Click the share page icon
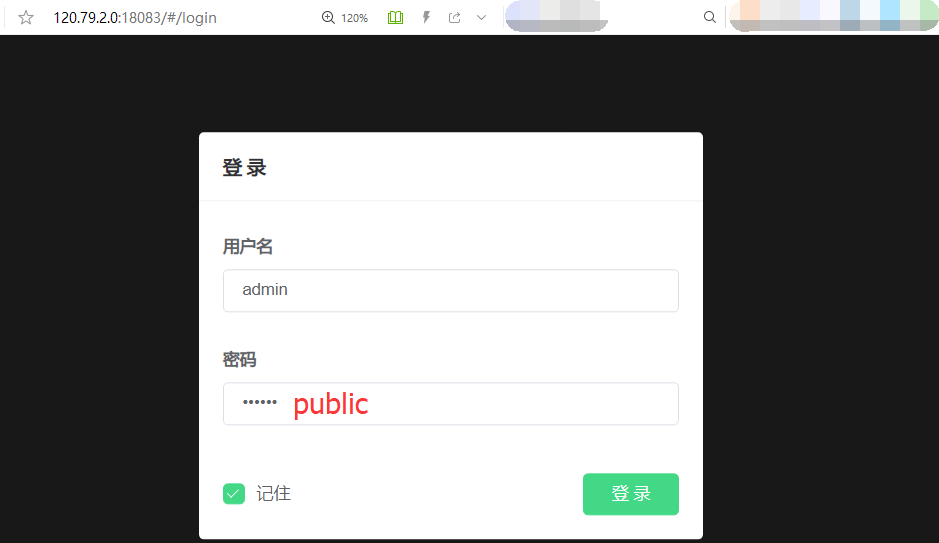 pos(455,17)
